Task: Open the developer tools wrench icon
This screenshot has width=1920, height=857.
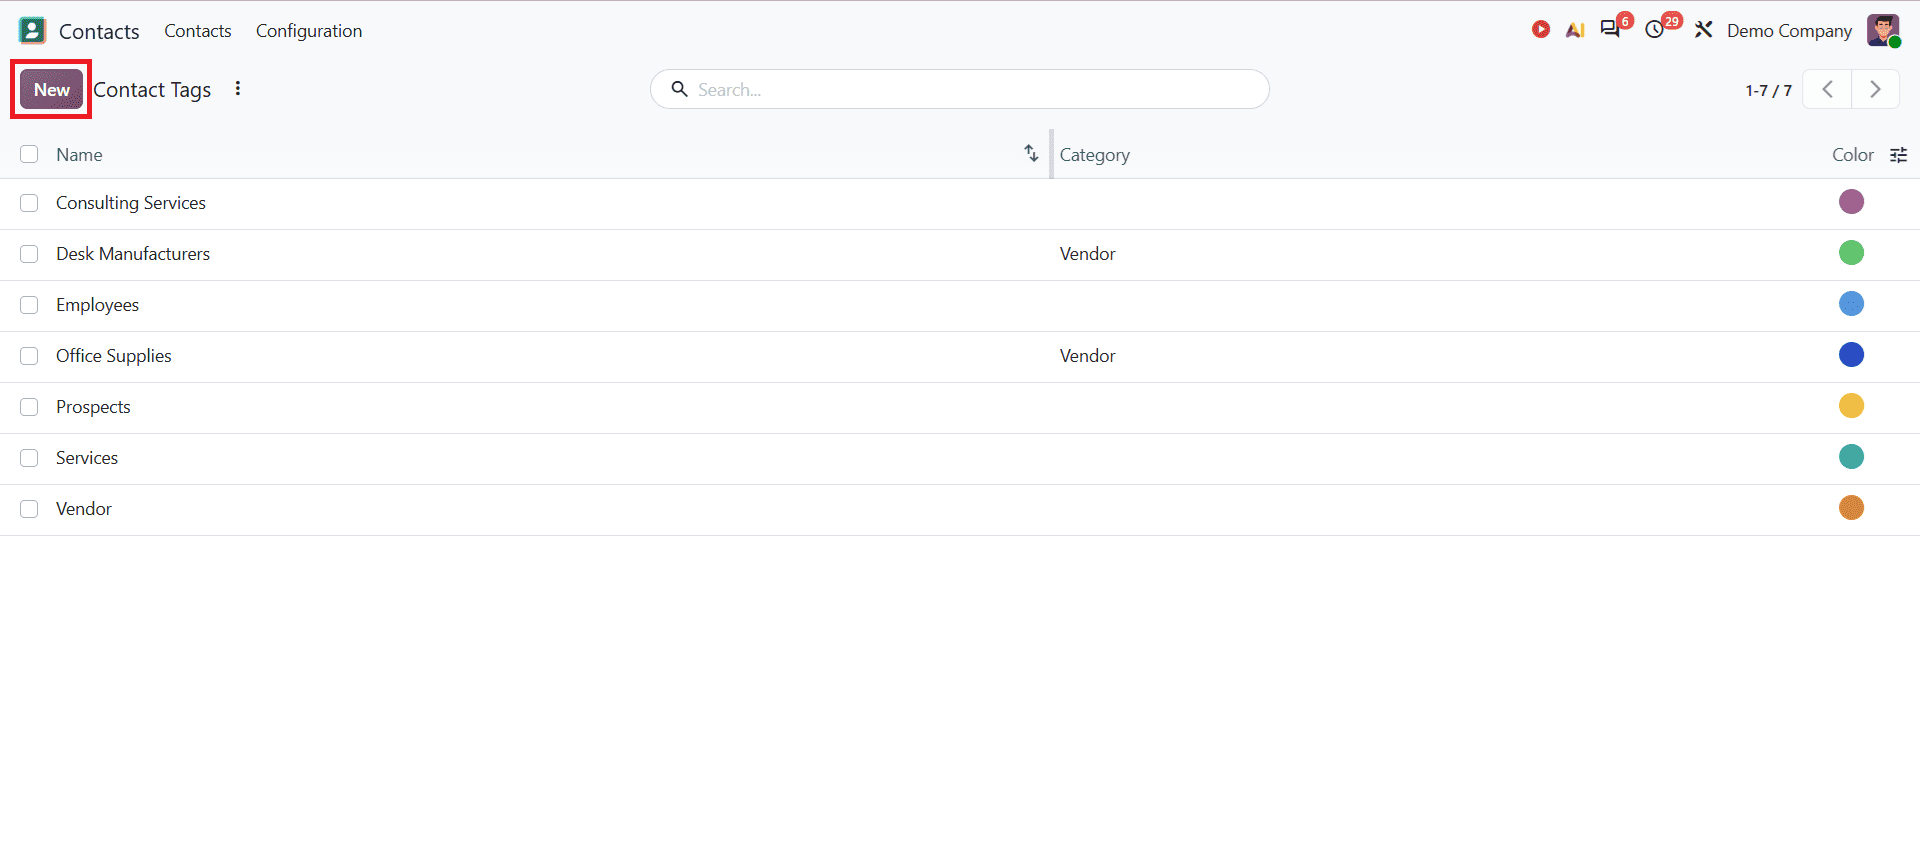Action: pyautogui.click(x=1704, y=30)
